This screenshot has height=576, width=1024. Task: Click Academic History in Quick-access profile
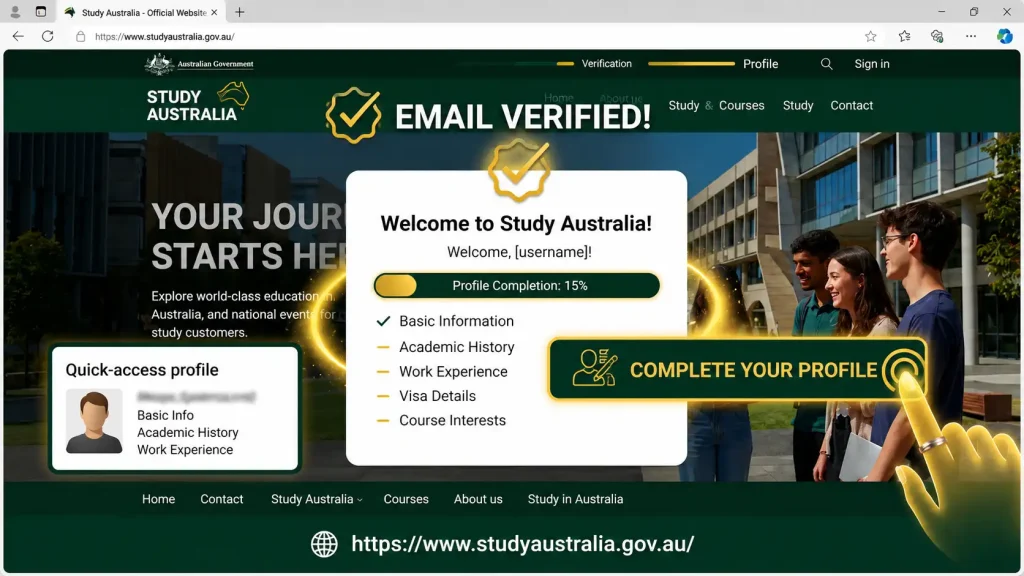tap(187, 432)
